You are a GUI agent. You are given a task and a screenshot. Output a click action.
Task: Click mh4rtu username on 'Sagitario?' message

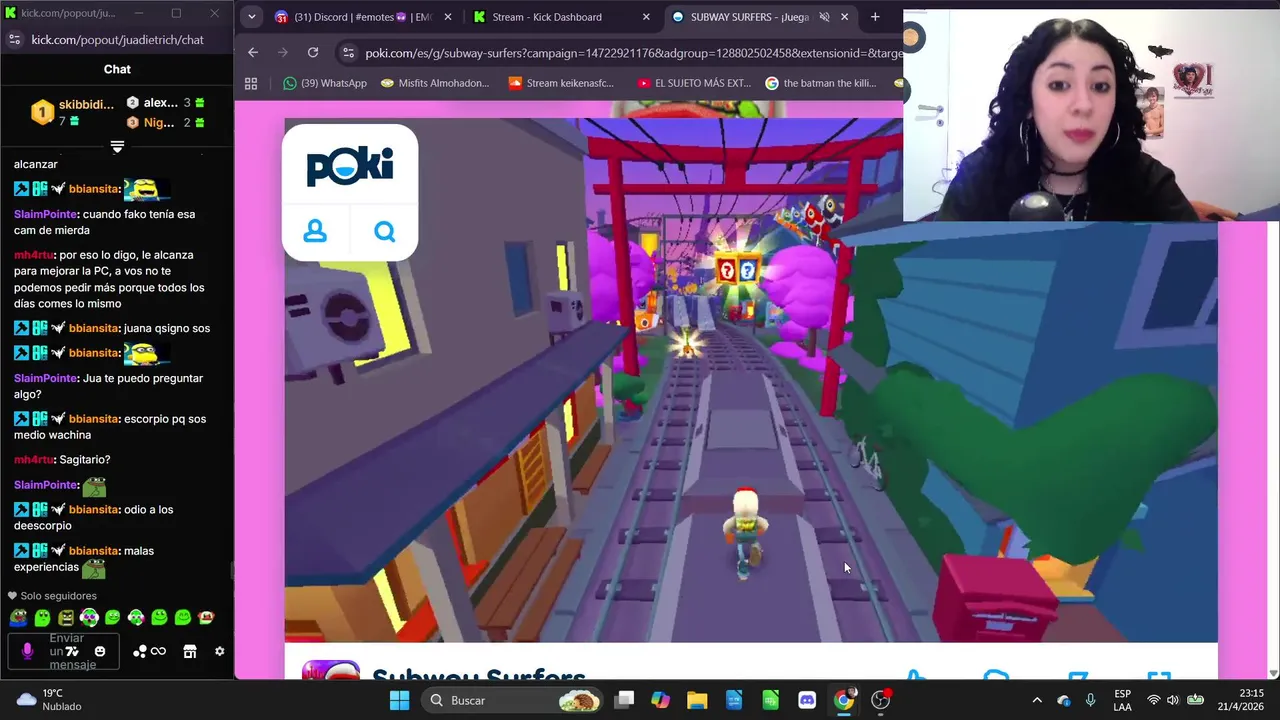(33, 459)
